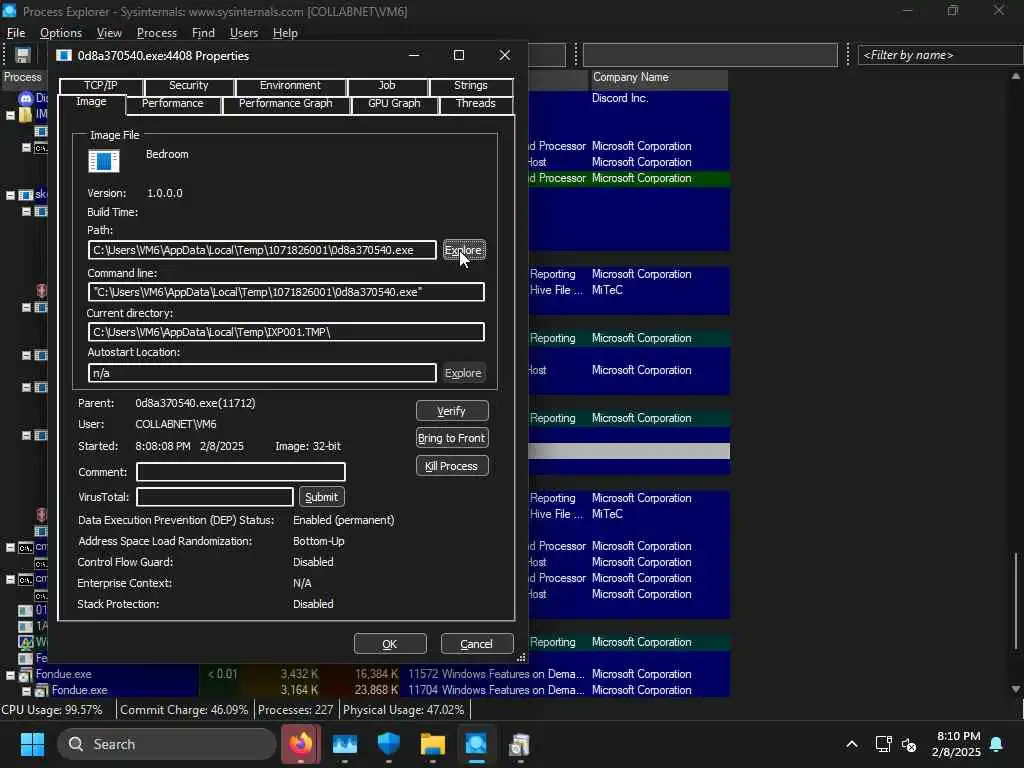Click the Windows Defender shield taskbar icon
The width and height of the screenshot is (1024, 768).
coord(389,744)
